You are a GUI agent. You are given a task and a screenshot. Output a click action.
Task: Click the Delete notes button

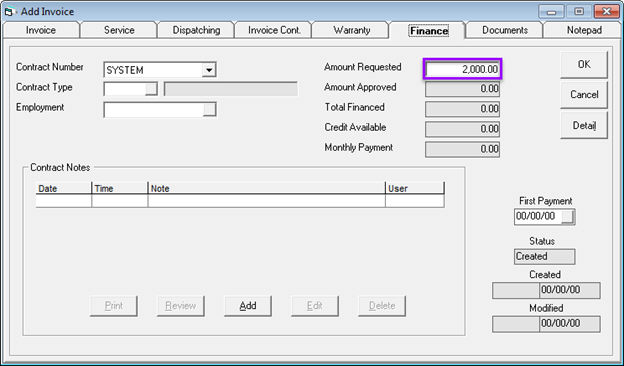pos(382,306)
